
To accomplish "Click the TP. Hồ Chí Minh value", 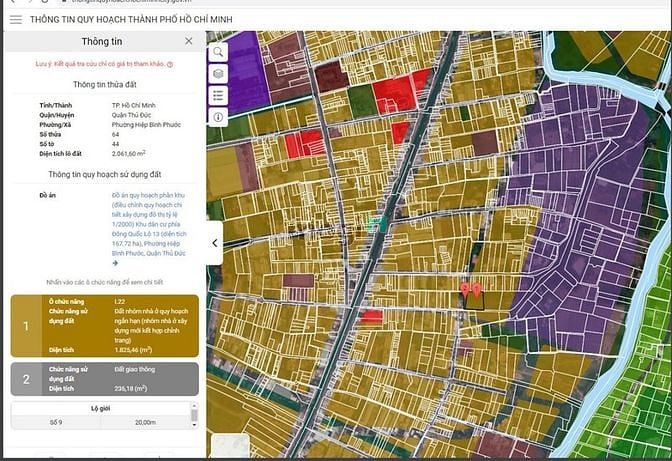I will (134, 105).
